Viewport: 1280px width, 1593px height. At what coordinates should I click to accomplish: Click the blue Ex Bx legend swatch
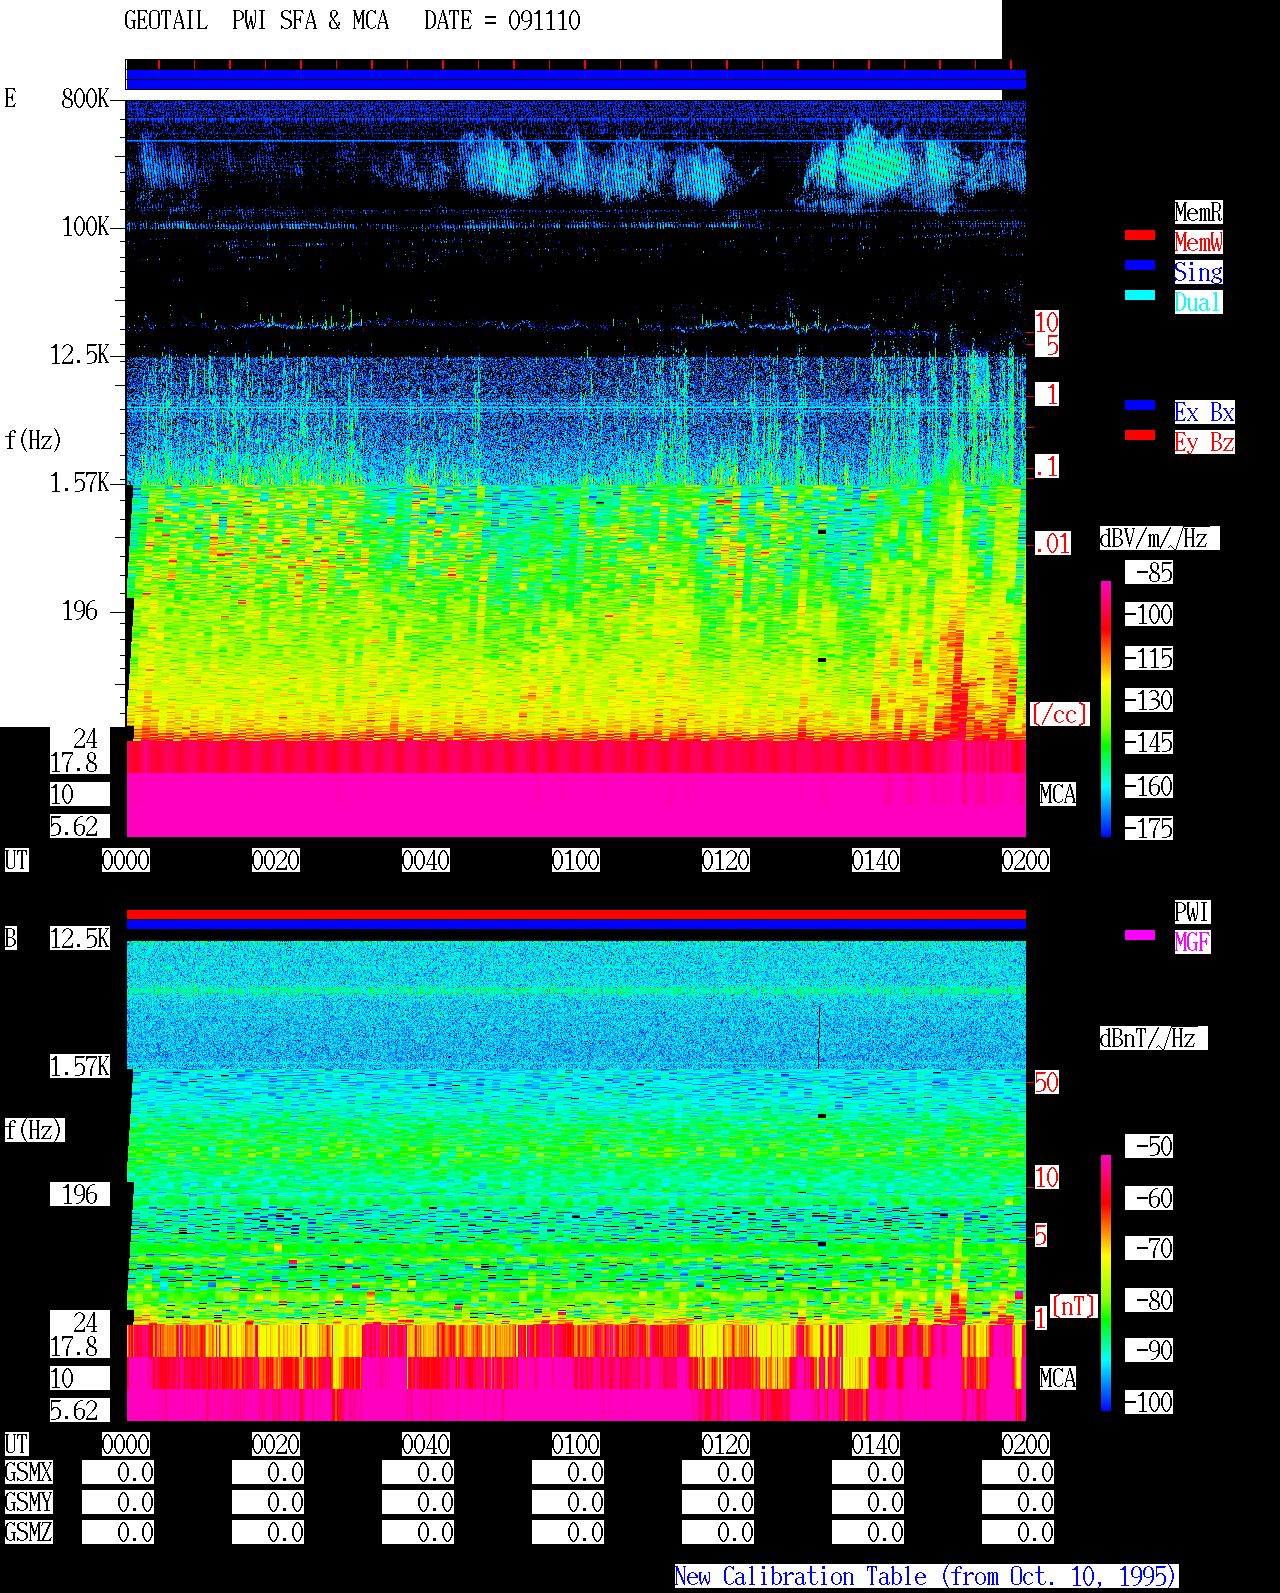click(x=1140, y=405)
